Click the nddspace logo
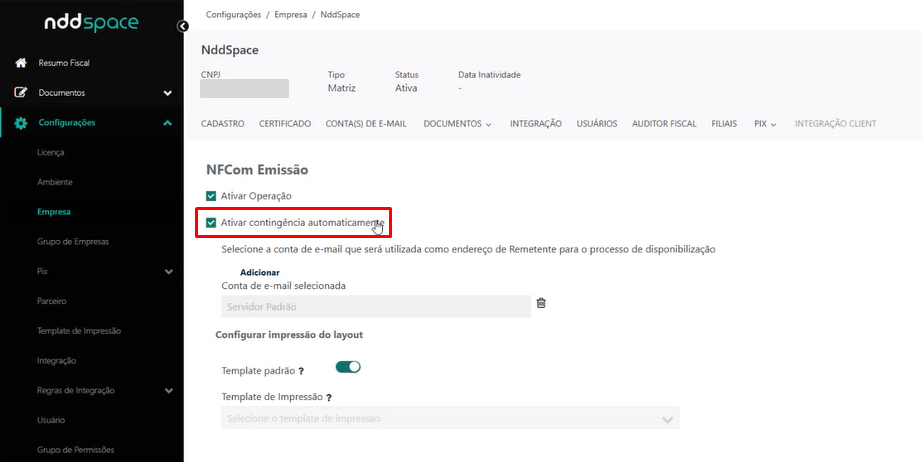This screenshot has width=922, height=462. point(91,23)
